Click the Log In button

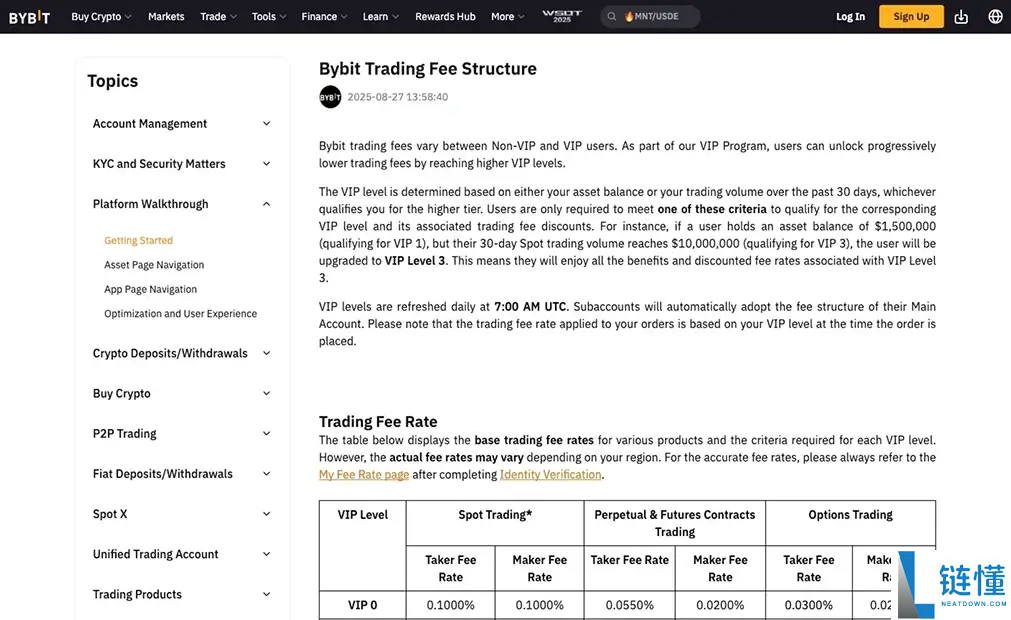coord(850,17)
